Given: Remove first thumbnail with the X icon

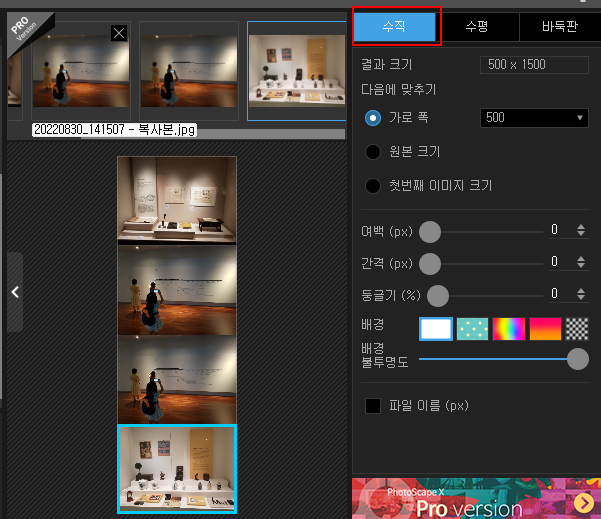Looking at the screenshot, I should click(119, 33).
